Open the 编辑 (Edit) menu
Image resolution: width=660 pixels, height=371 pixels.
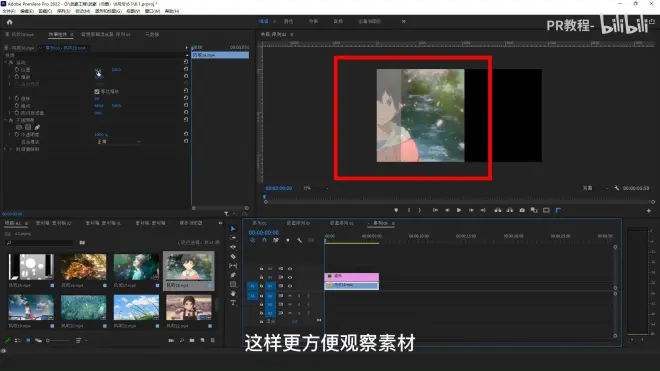27,11
